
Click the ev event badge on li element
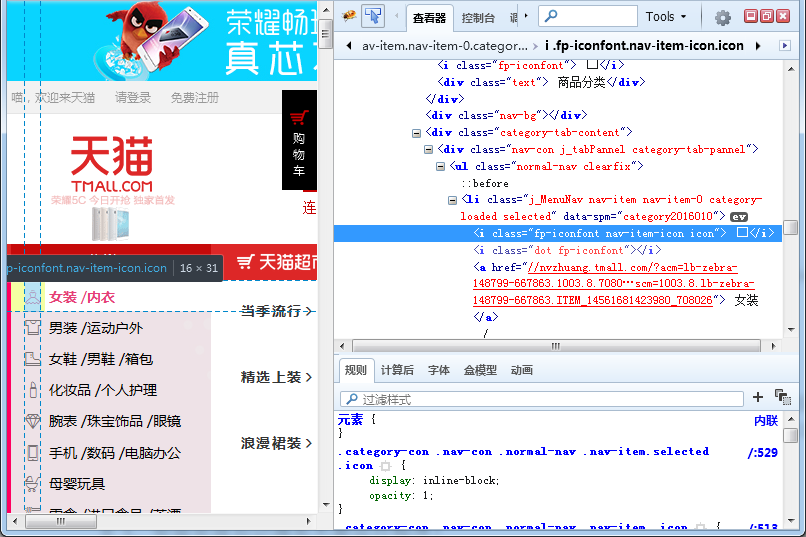pos(739,217)
